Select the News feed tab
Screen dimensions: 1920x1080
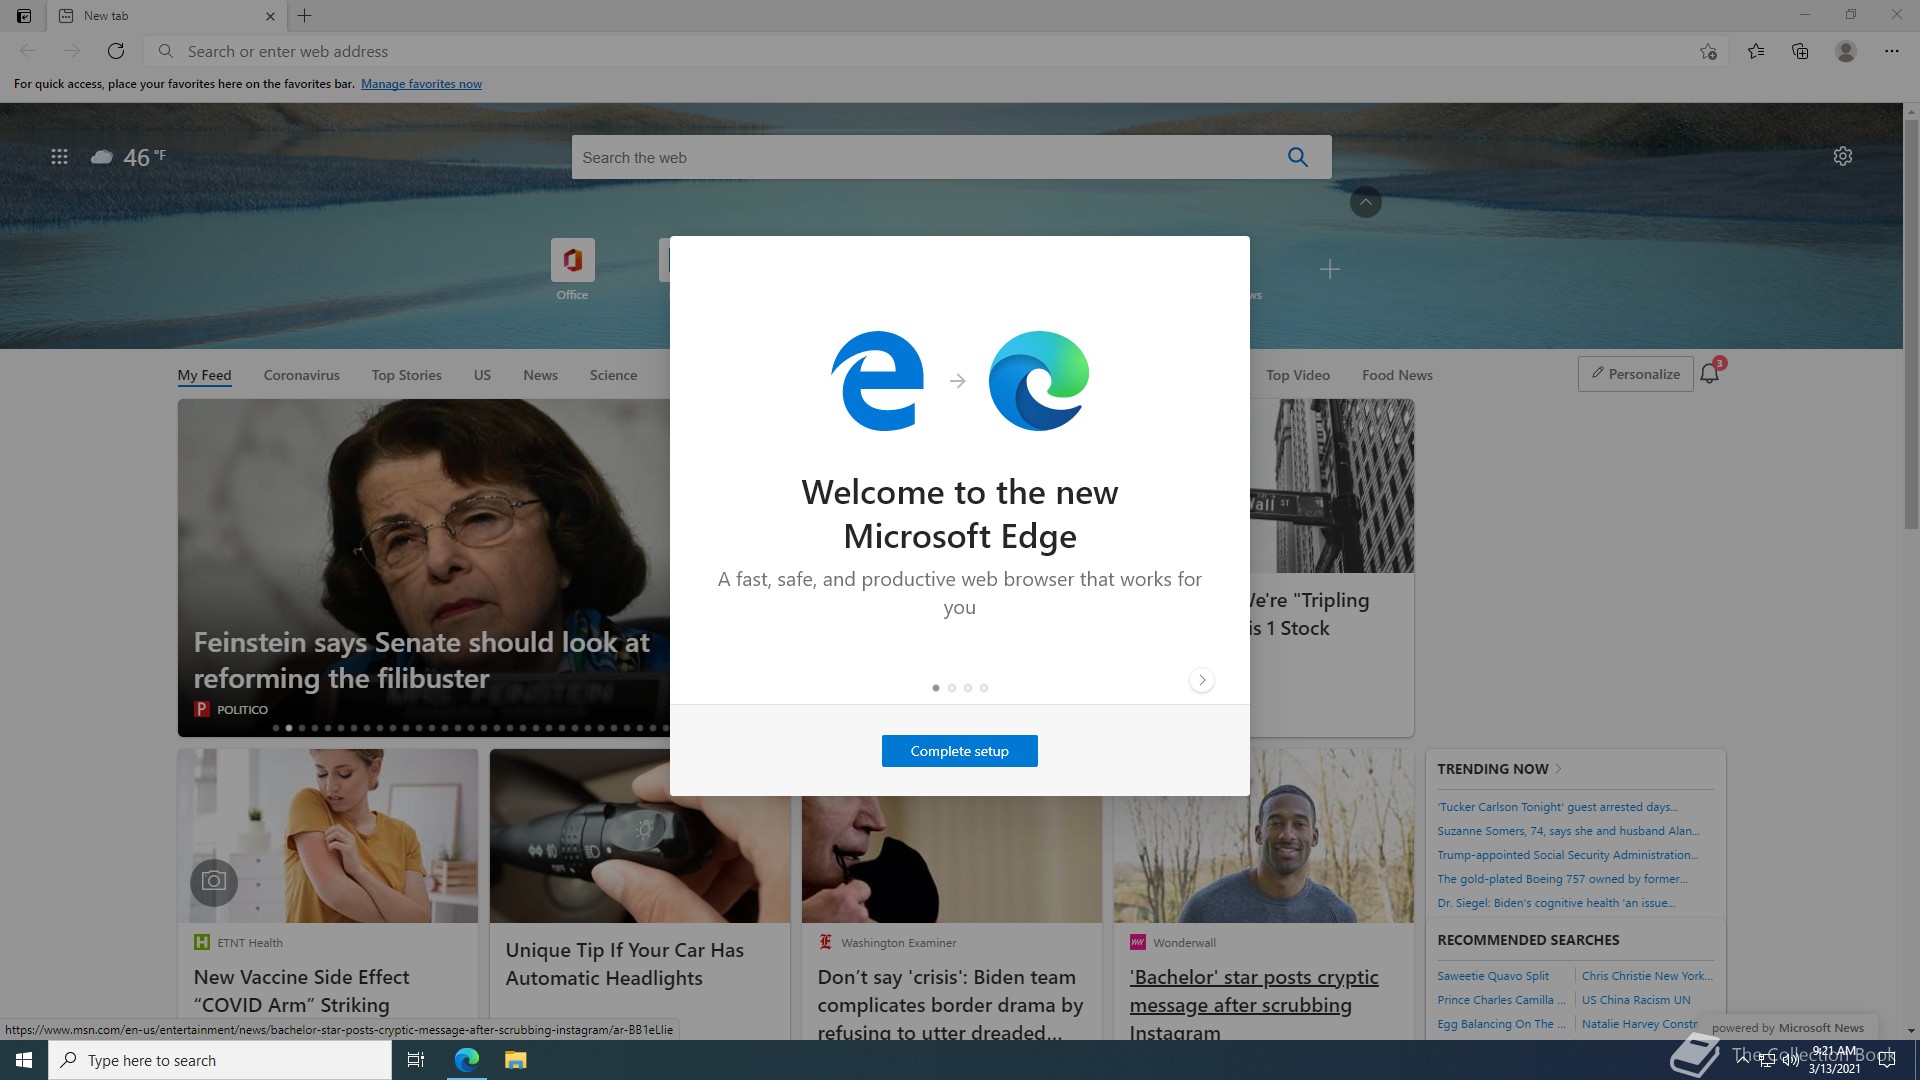point(540,375)
